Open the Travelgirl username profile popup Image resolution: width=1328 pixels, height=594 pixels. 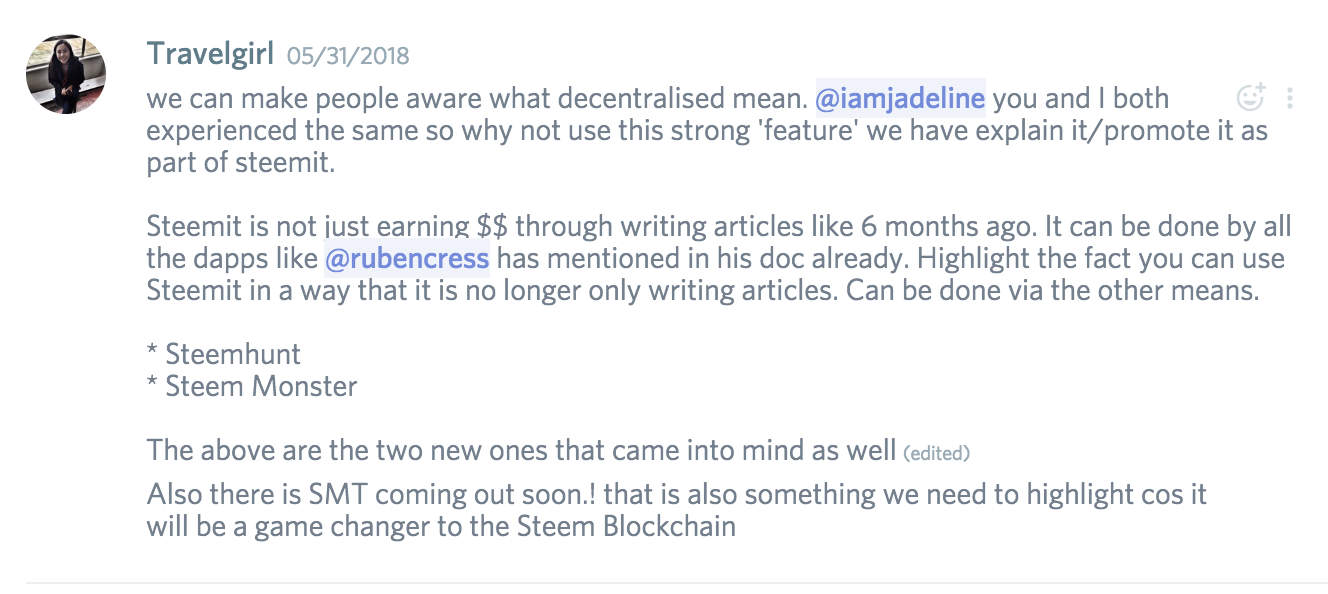coord(210,53)
